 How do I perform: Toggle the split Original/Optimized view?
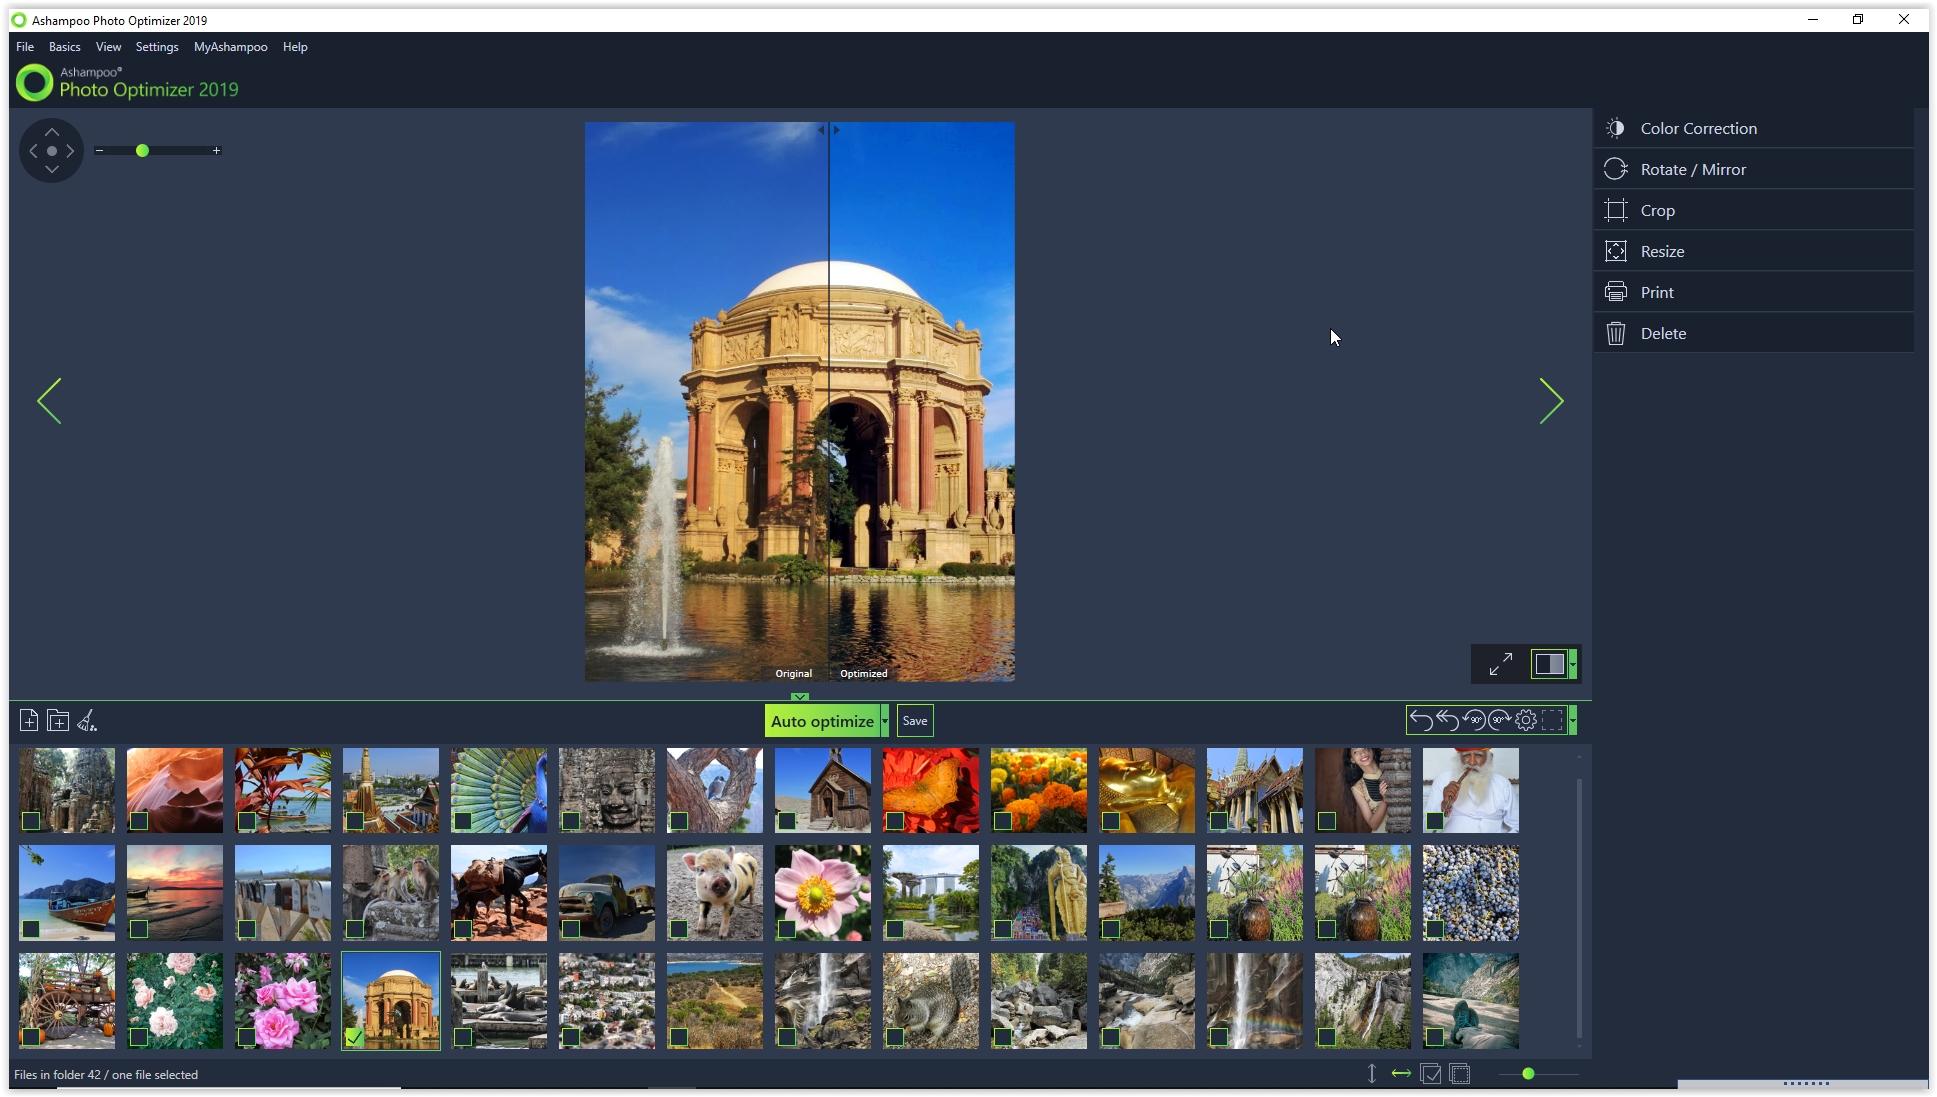(x=1547, y=664)
